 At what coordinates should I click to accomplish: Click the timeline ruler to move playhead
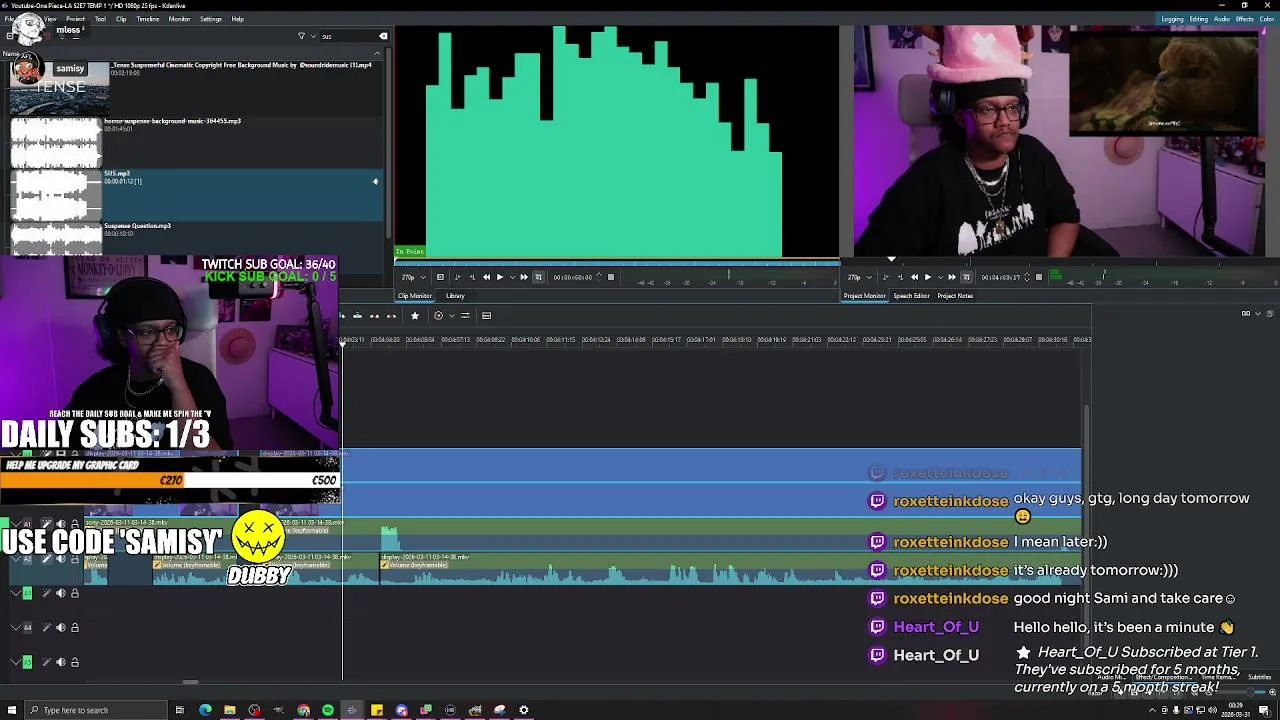pyautogui.click(x=715, y=340)
